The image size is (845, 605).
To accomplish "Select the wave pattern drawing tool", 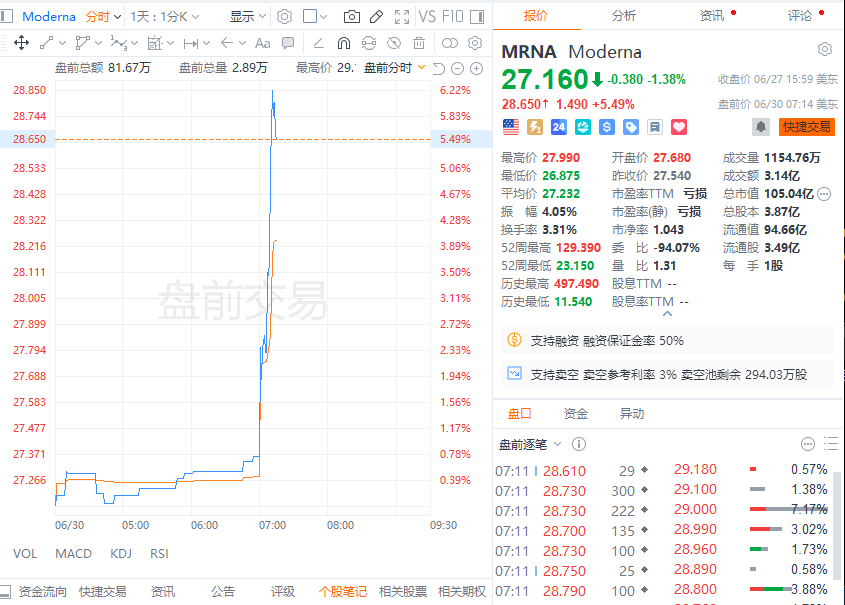I will [x=119, y=43].
